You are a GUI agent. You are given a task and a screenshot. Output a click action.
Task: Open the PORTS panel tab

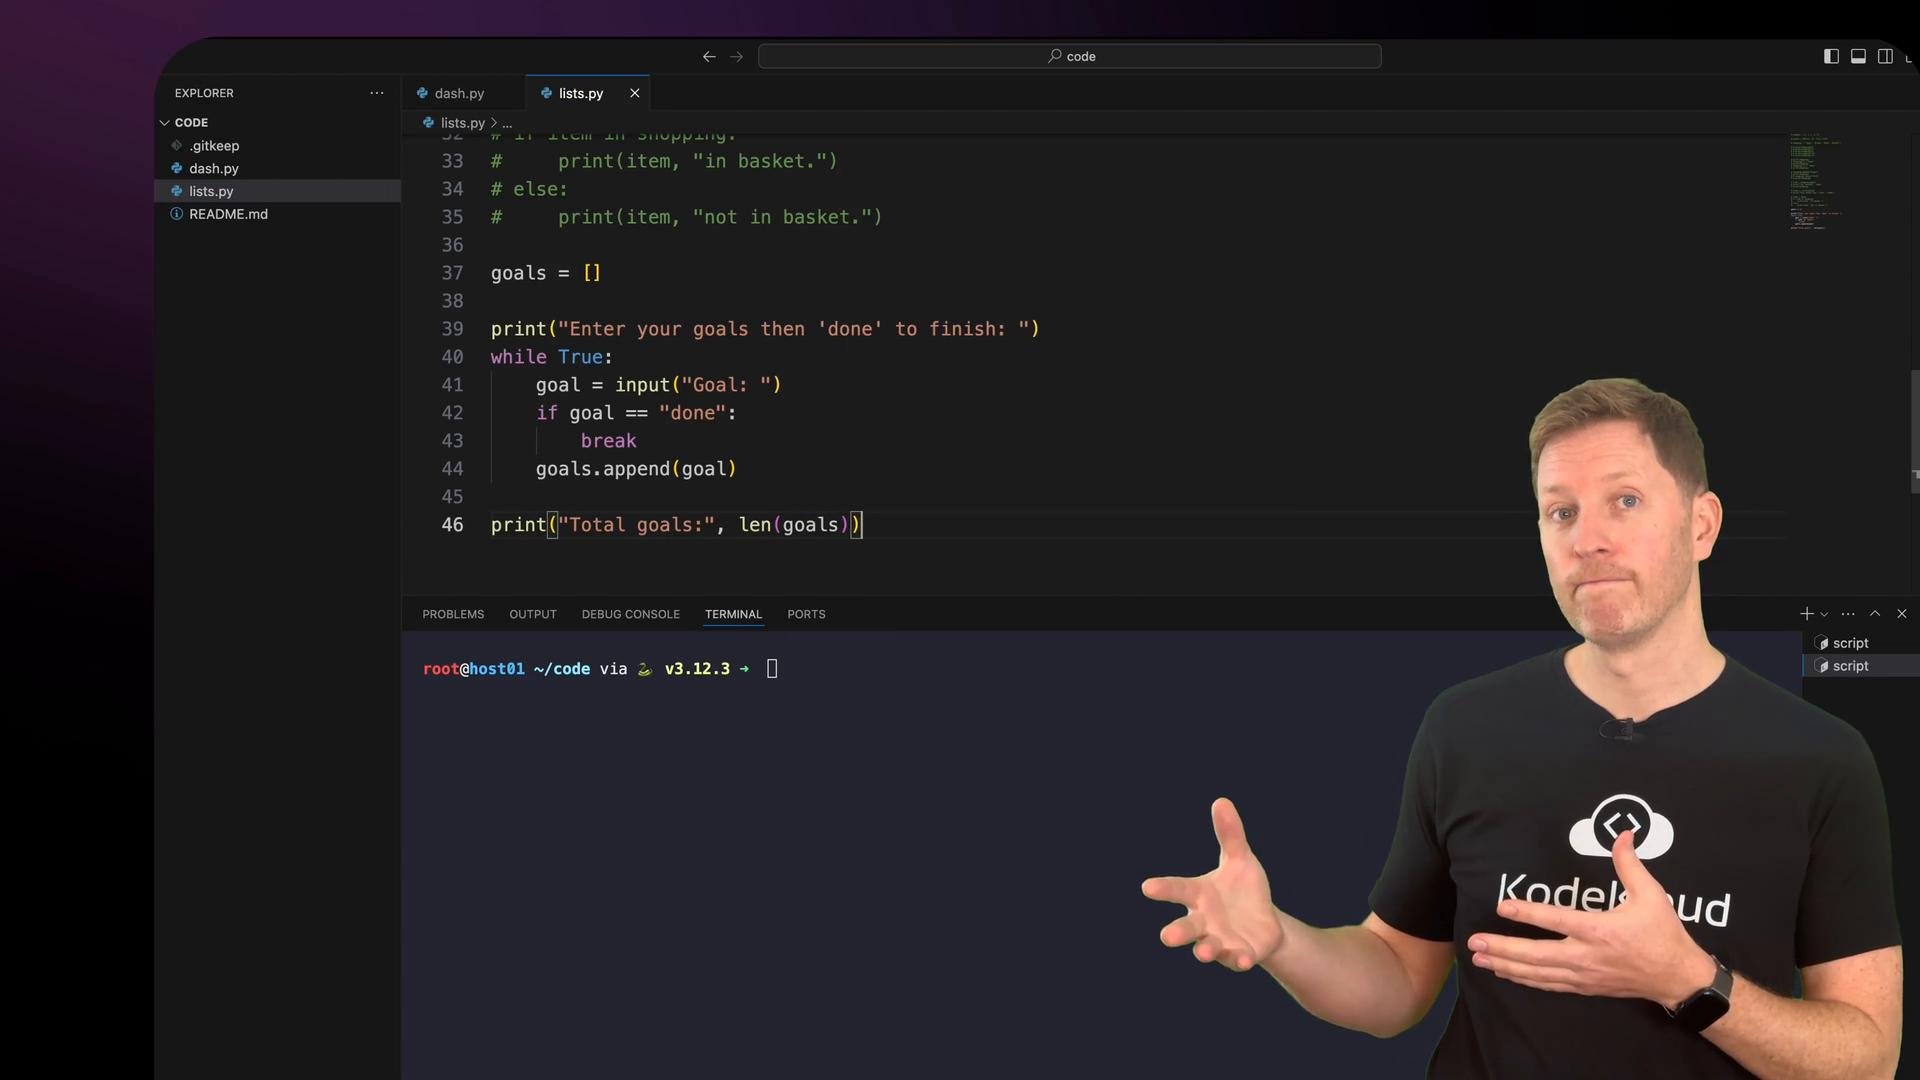tap(806, 614)
